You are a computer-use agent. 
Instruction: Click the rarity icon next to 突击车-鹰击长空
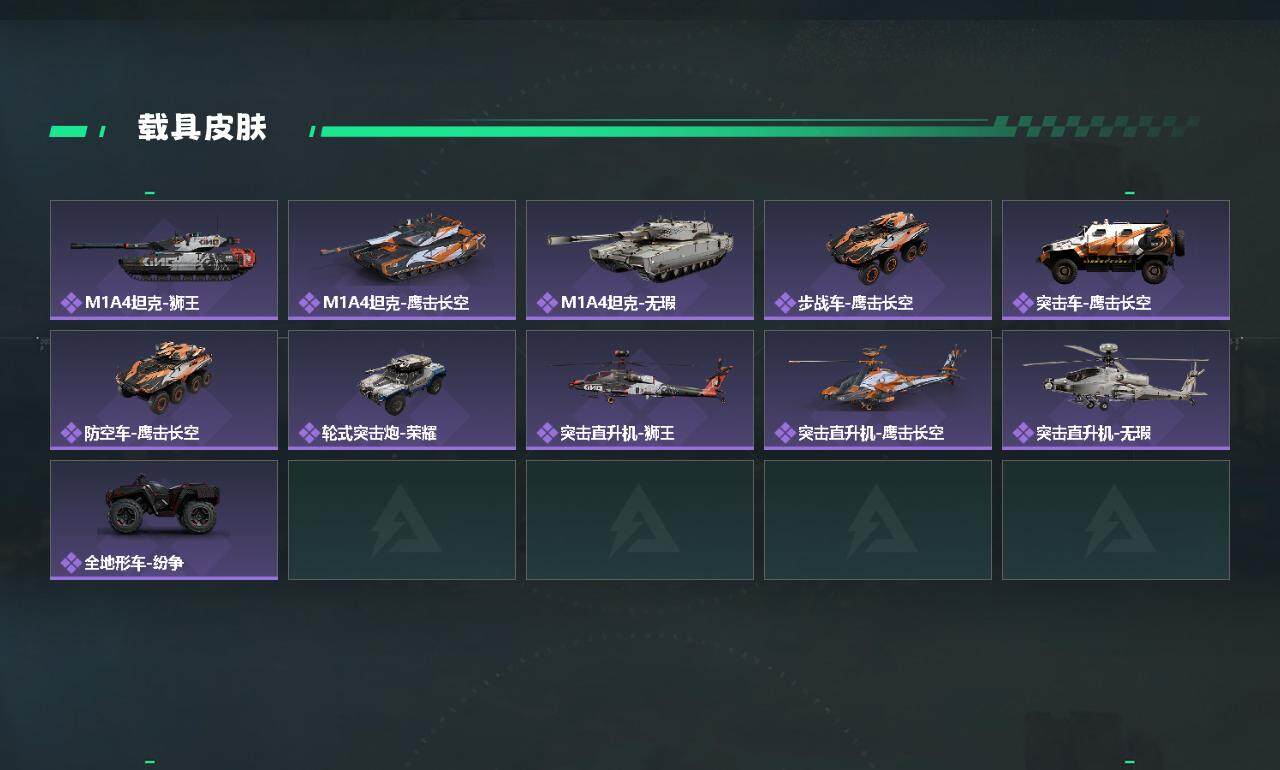[x=1023, y=303]
